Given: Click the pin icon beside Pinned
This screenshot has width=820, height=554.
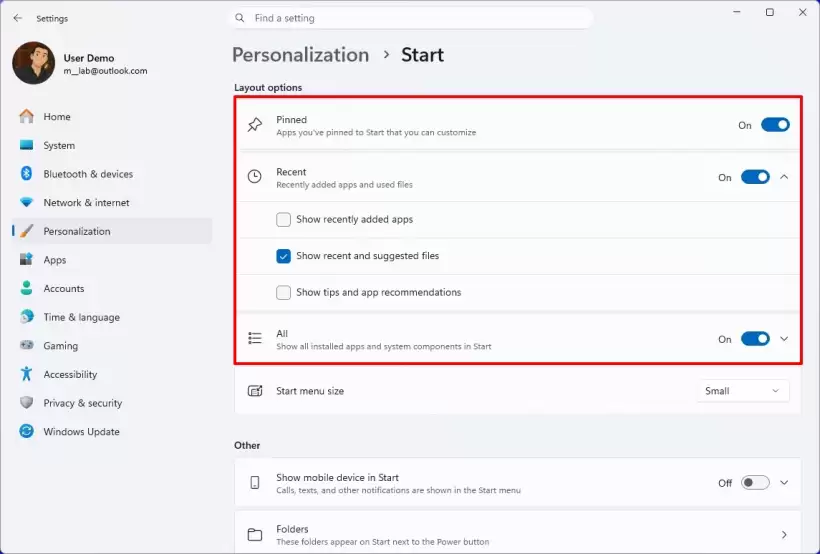Looking at the screenshot, I should coord(255,125).
